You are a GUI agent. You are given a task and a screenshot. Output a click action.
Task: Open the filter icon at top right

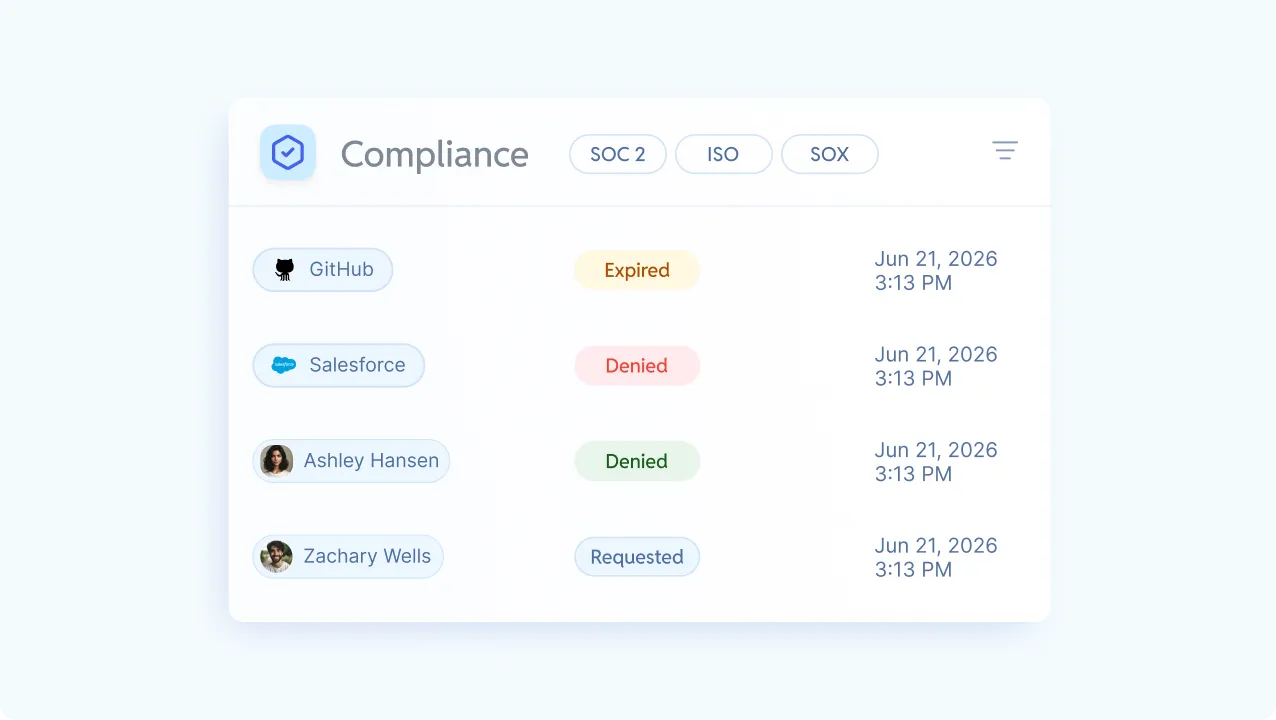point(1005,150)
